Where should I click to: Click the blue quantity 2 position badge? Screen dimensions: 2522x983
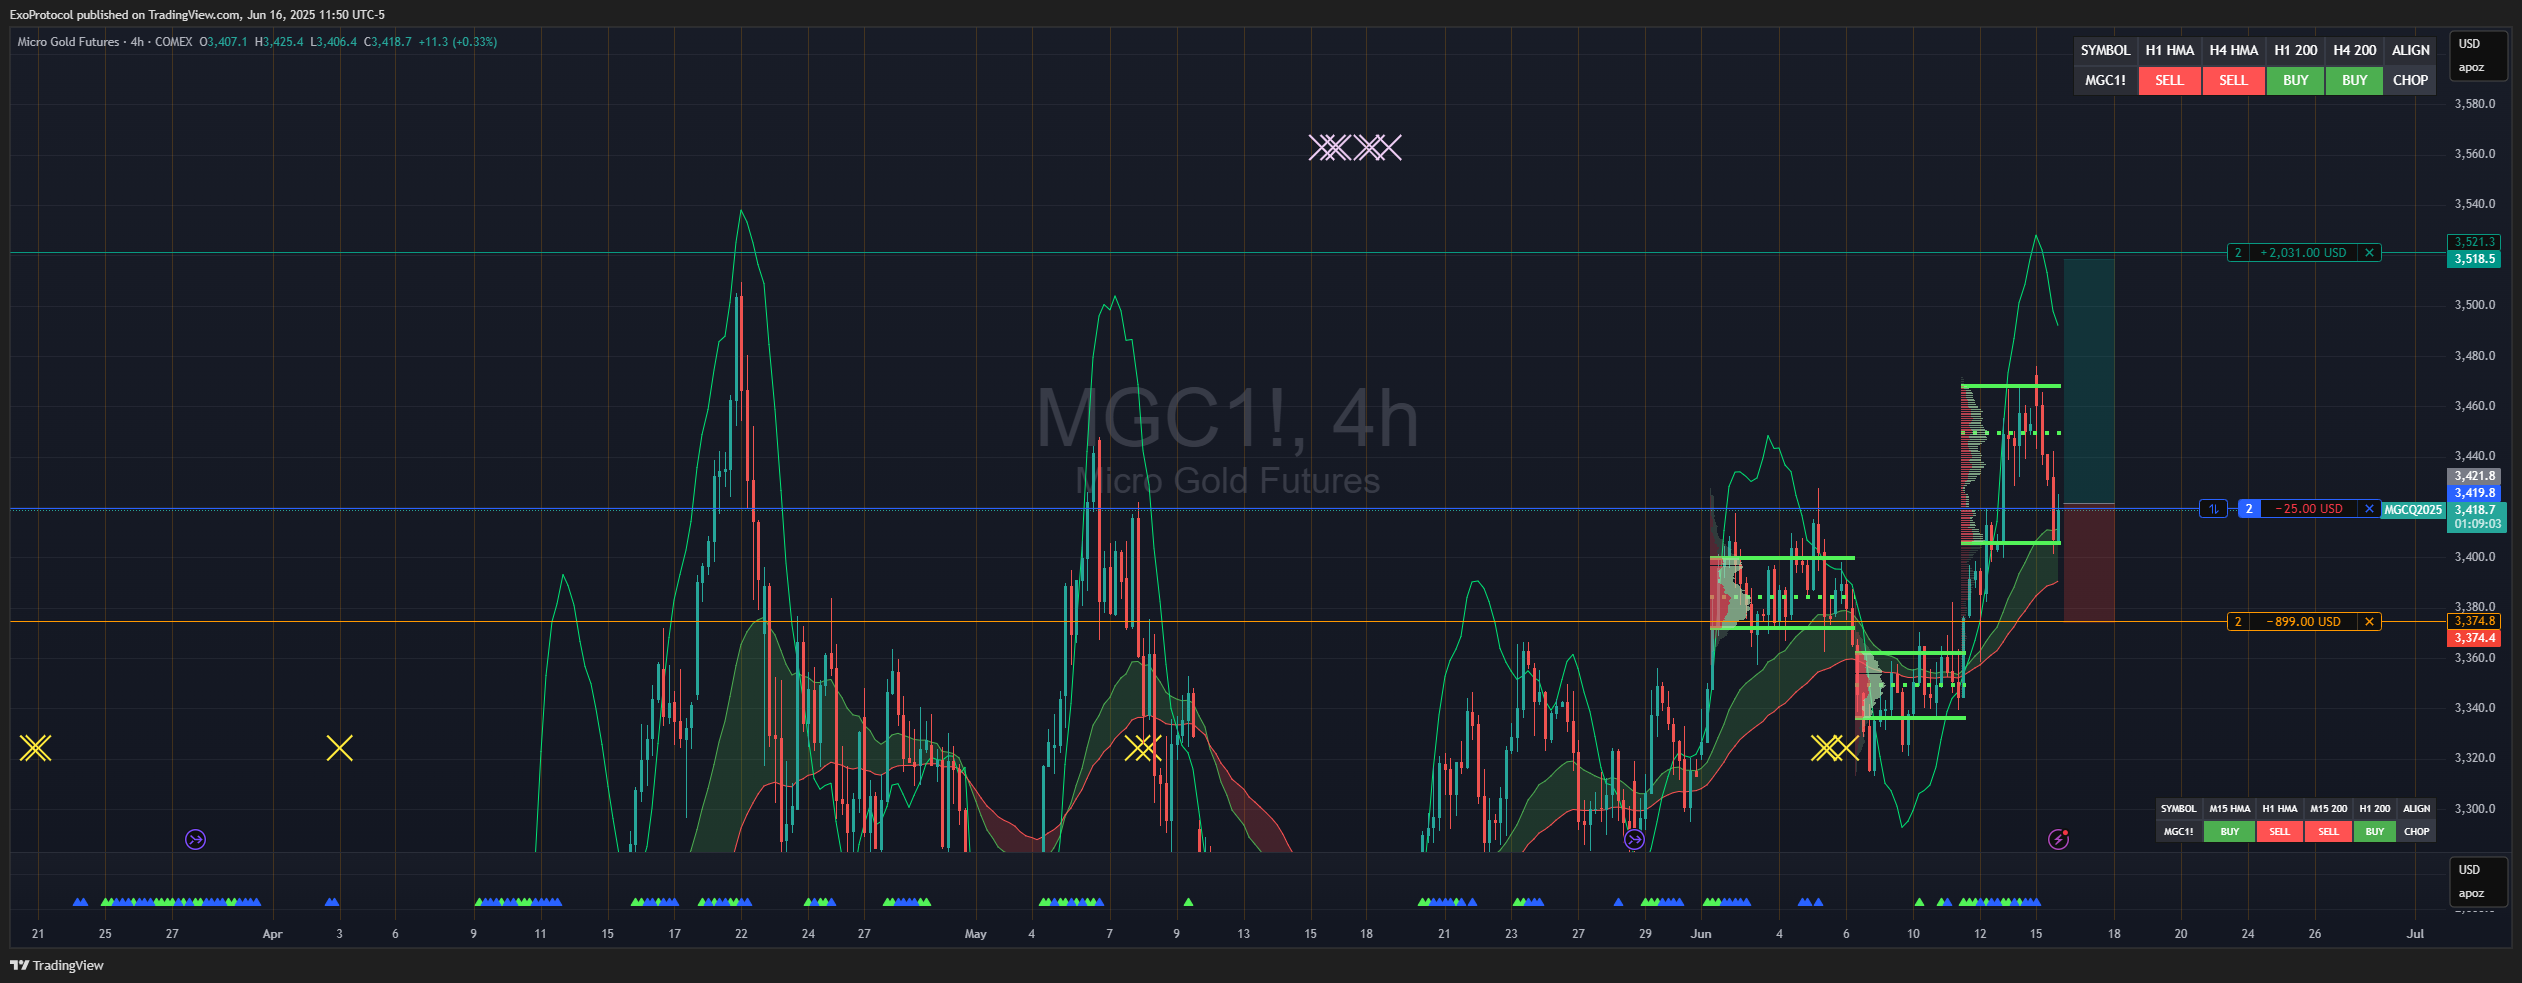[2249, 509]
